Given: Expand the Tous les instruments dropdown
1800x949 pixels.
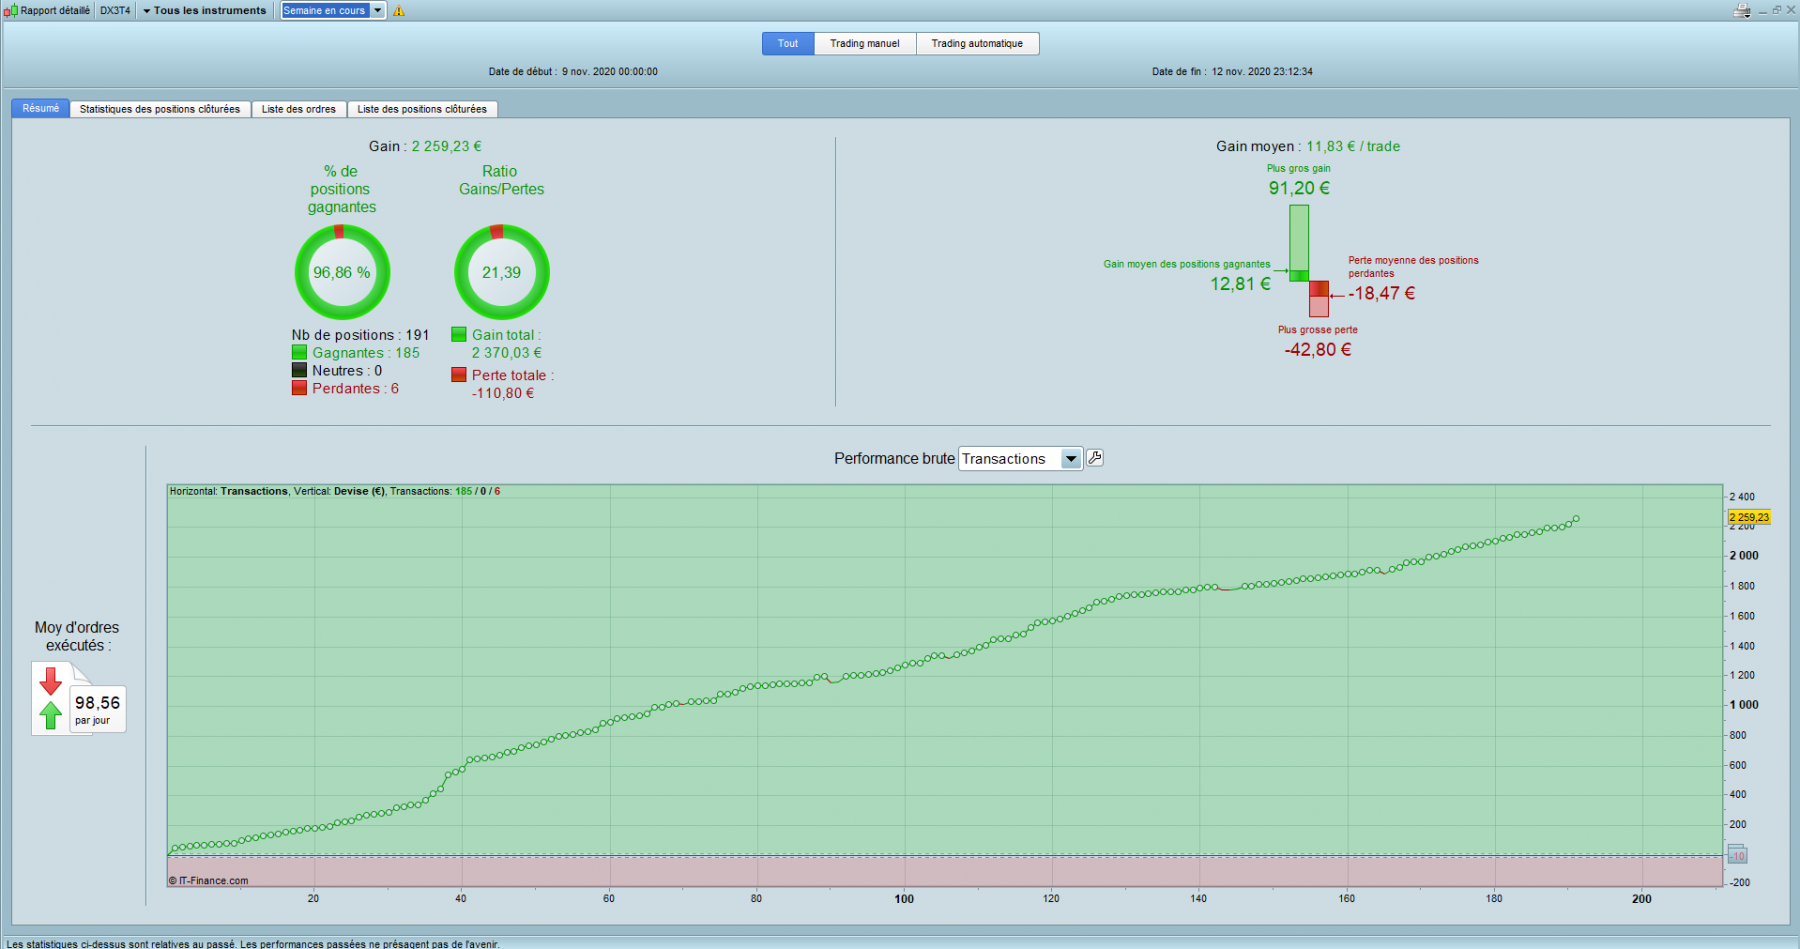Looking at the screenshot, I should (204, 11).
